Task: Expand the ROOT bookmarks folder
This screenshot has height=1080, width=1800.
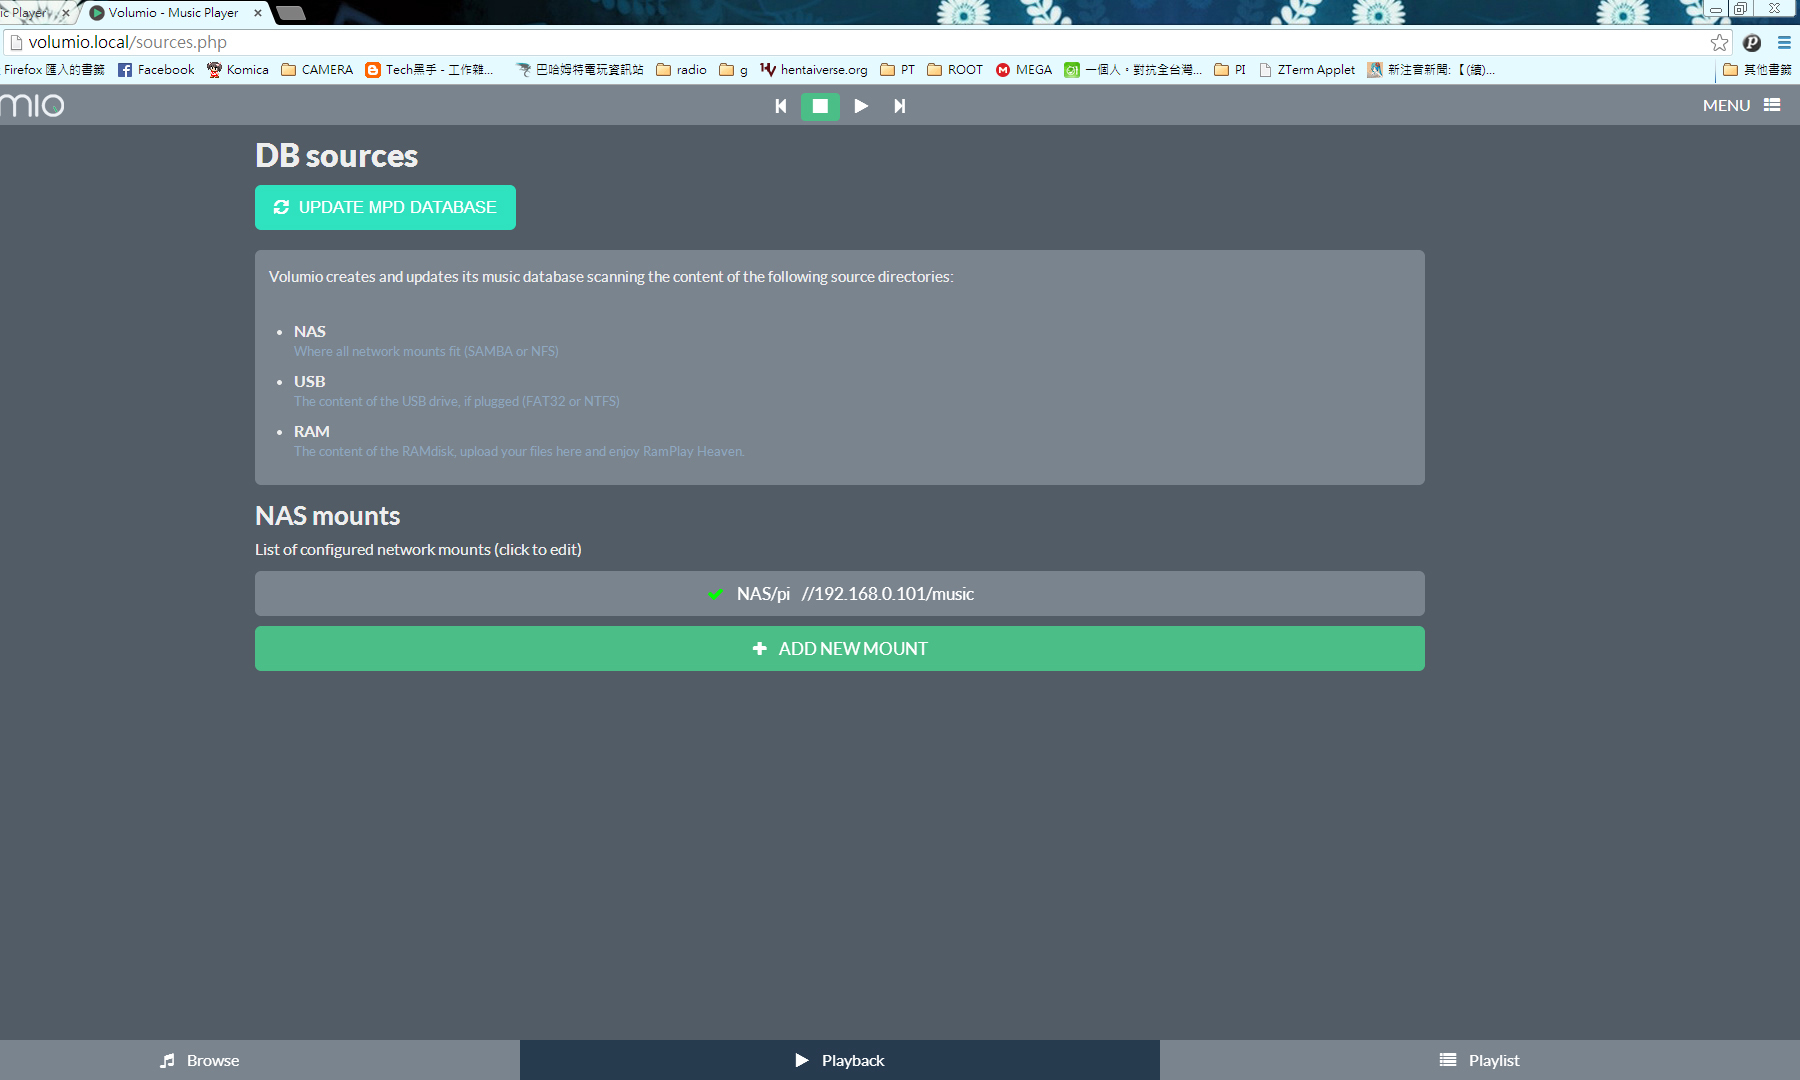Action: [x=955, y=70]
